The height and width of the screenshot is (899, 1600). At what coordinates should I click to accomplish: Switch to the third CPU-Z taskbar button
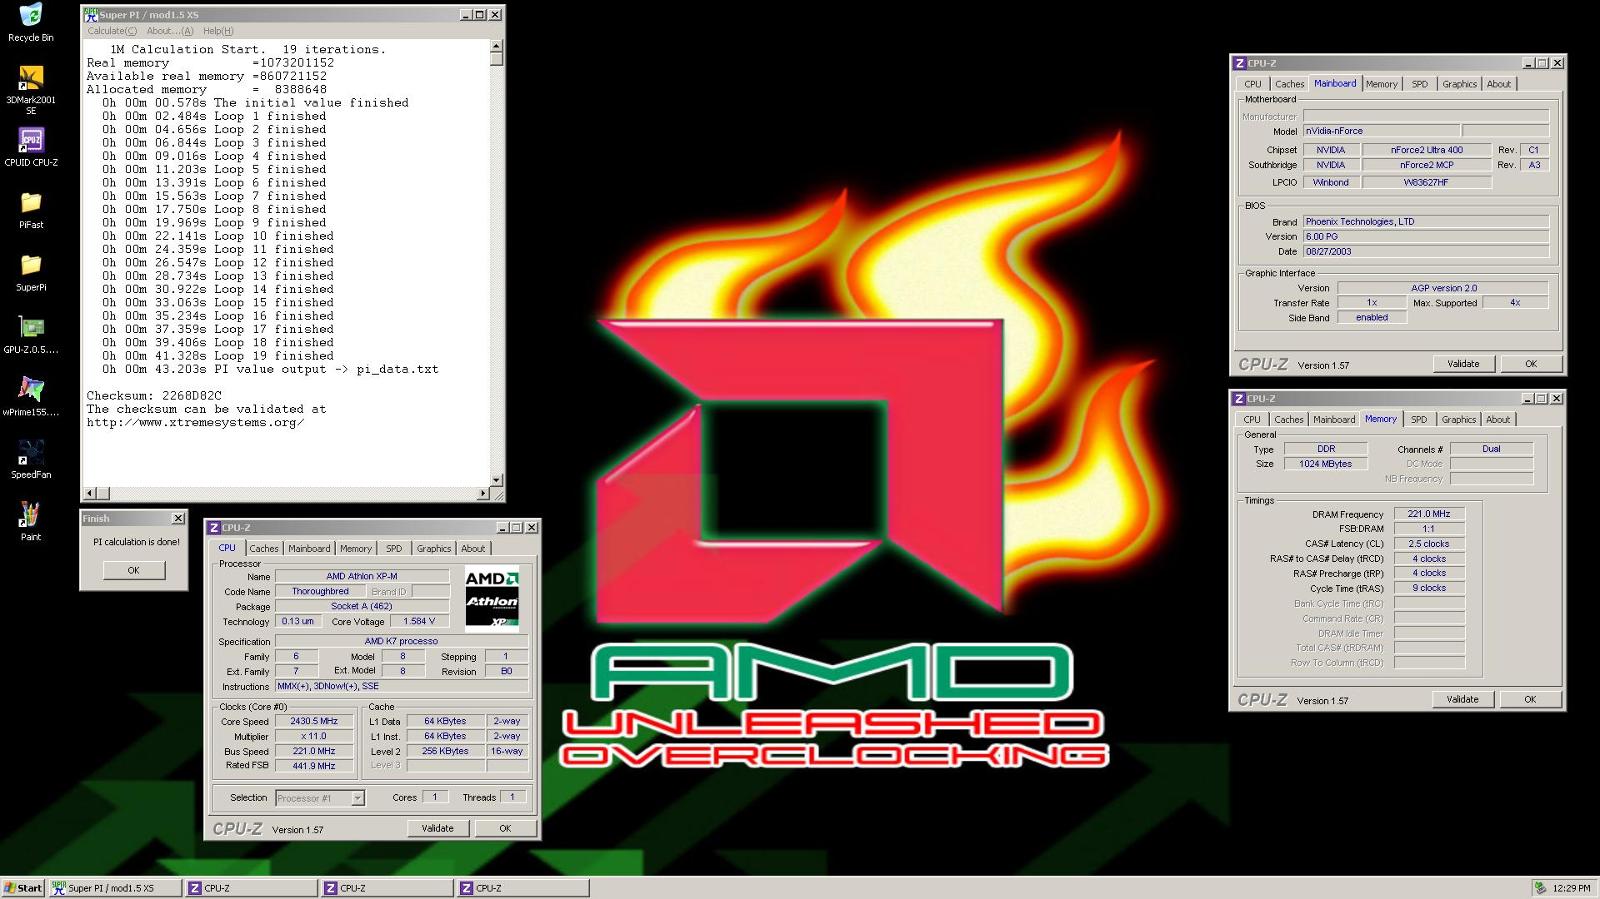point(523,888)
